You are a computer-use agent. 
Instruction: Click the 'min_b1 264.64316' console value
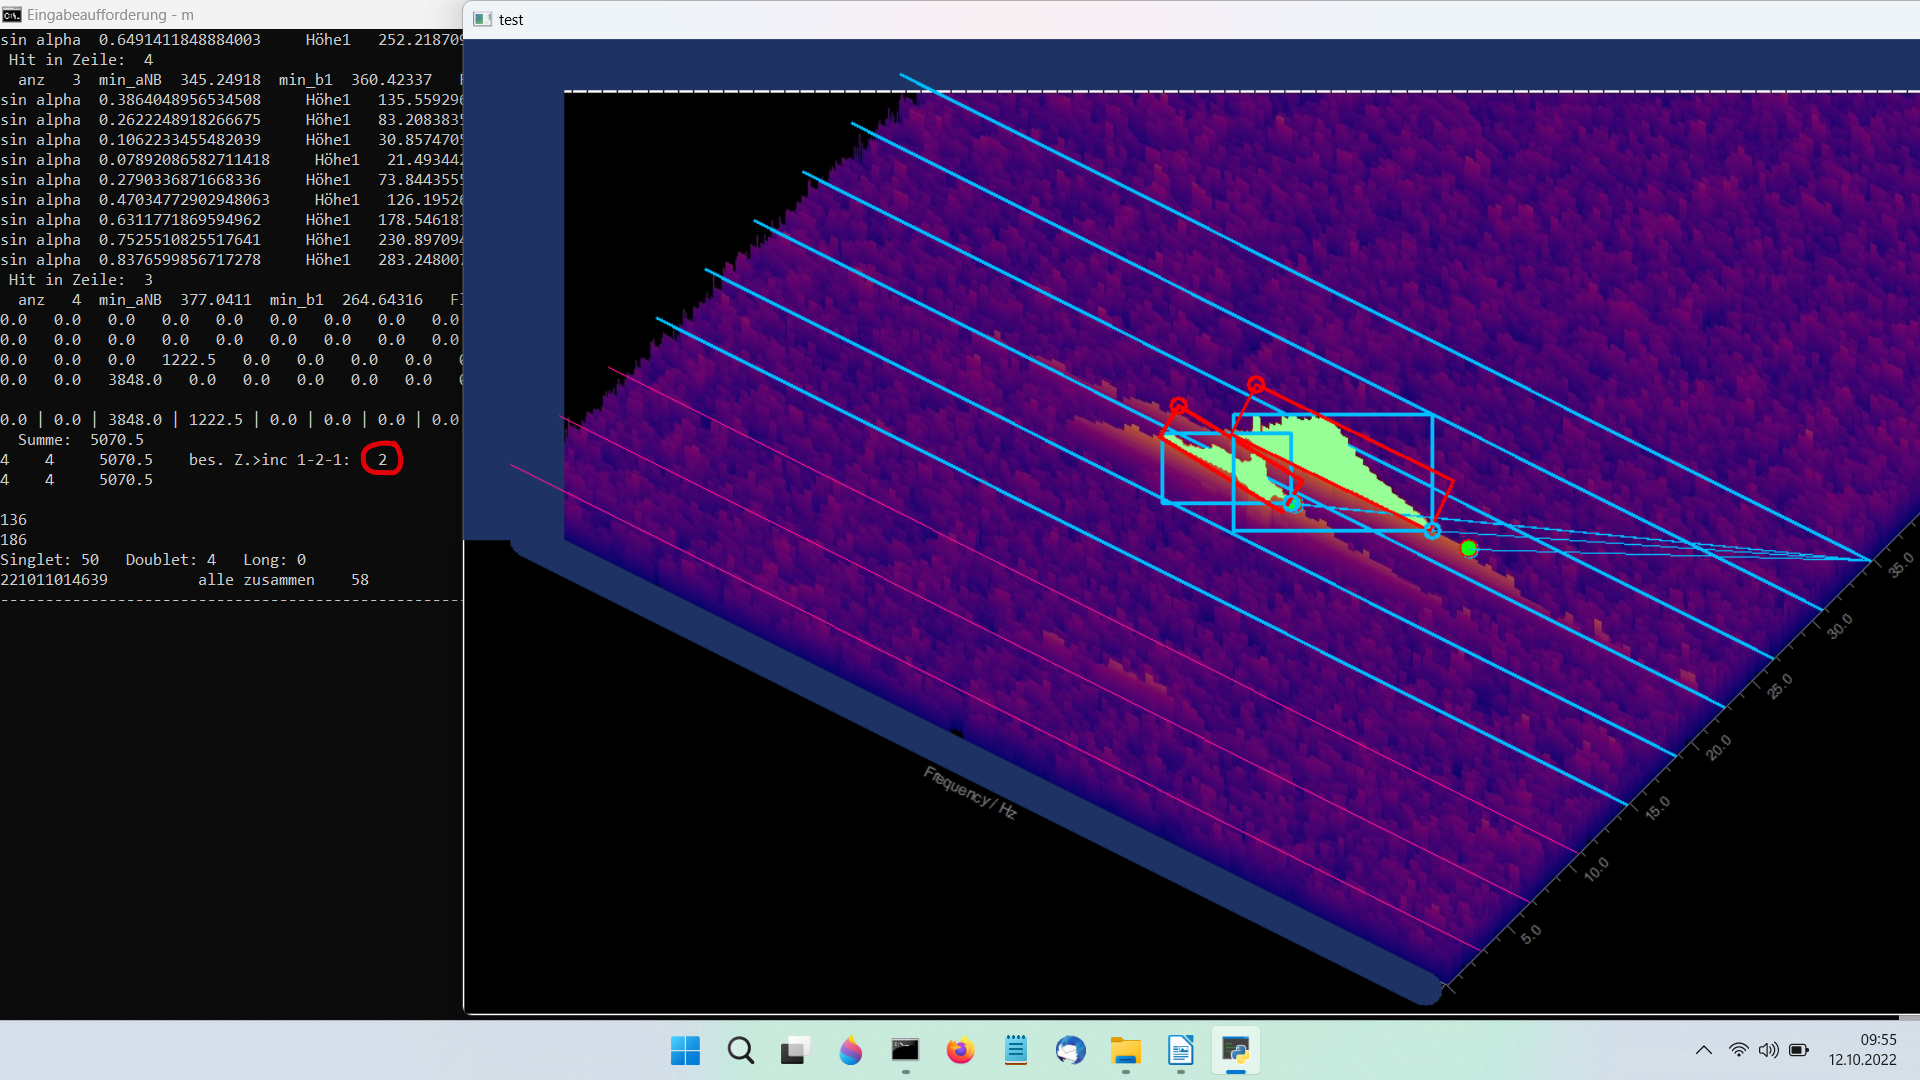coord(347,300)
